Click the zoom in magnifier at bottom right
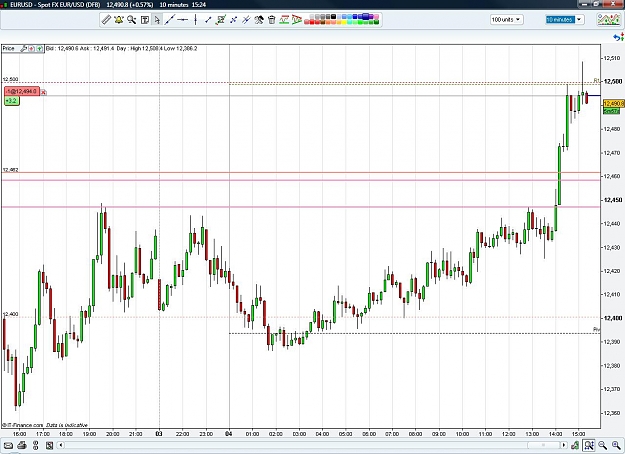 616,445
